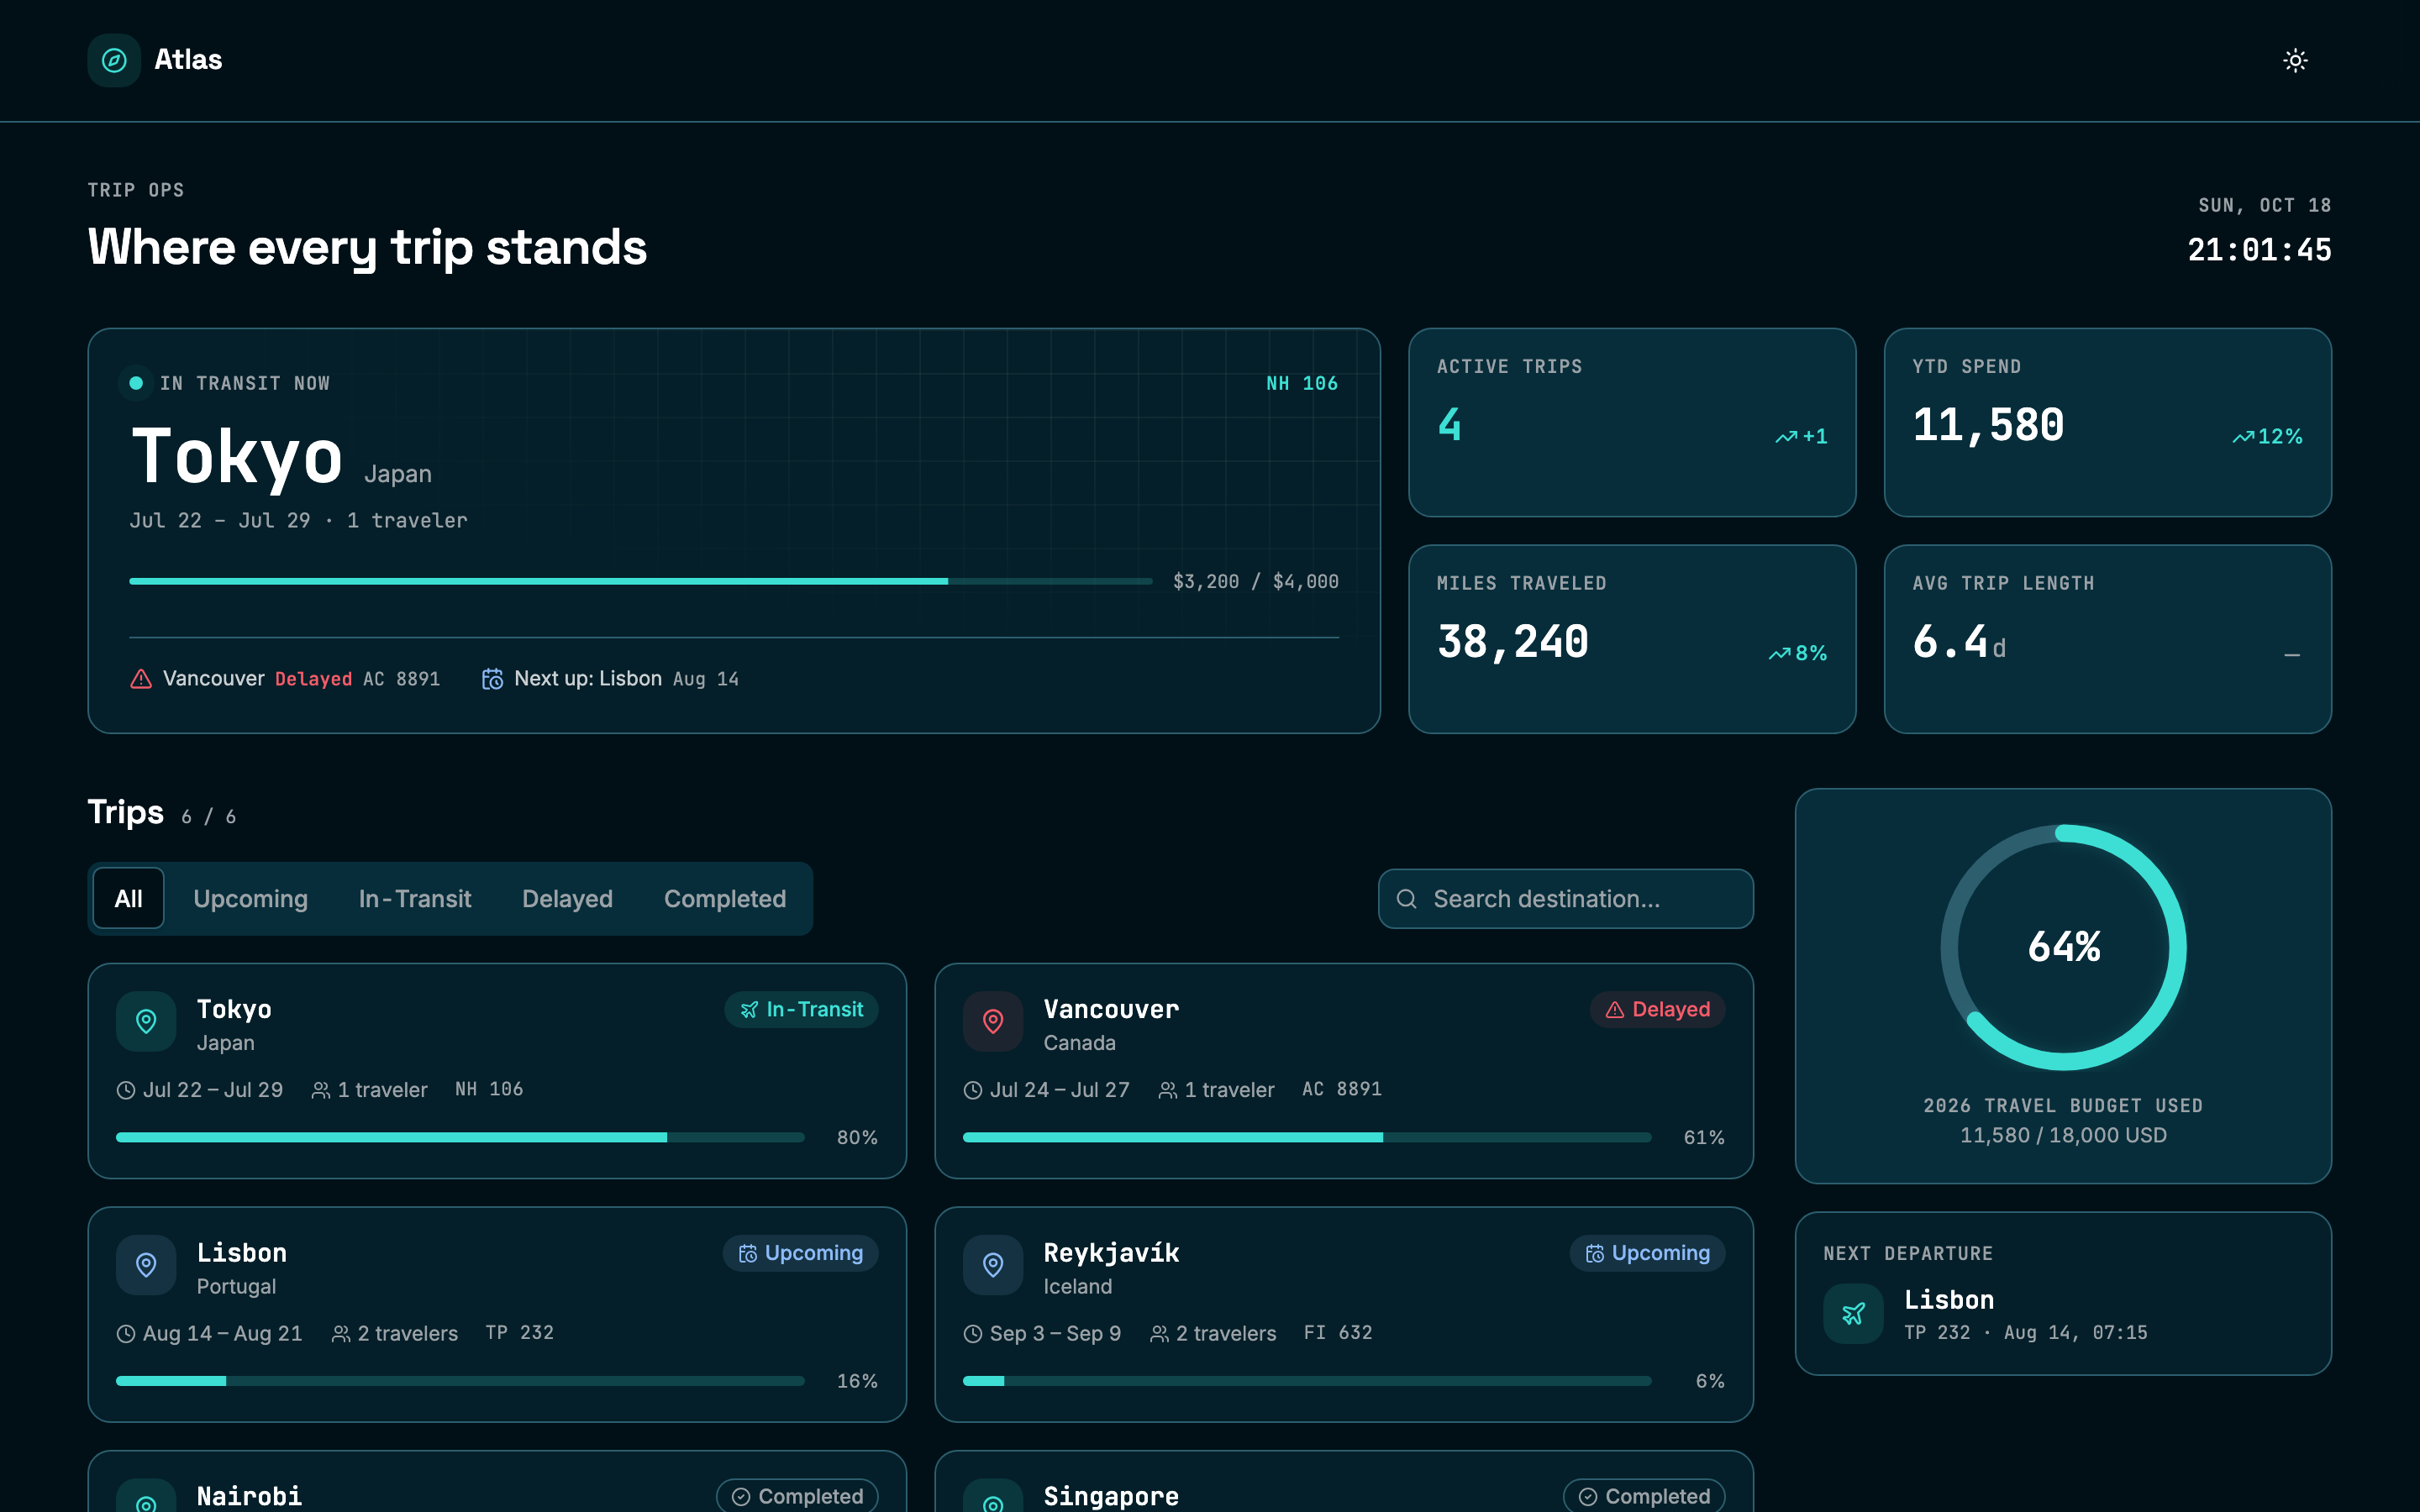Click the "Next up: Lisbon" text

[588, 678]
